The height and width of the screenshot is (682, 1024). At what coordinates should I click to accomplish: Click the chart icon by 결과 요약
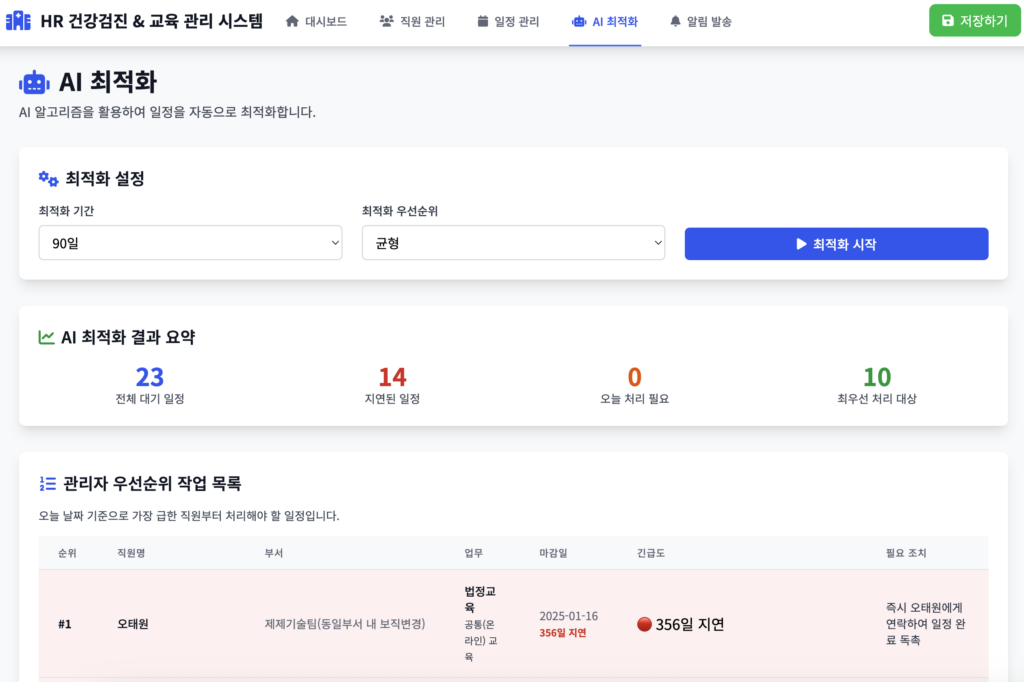pos(47,337)
